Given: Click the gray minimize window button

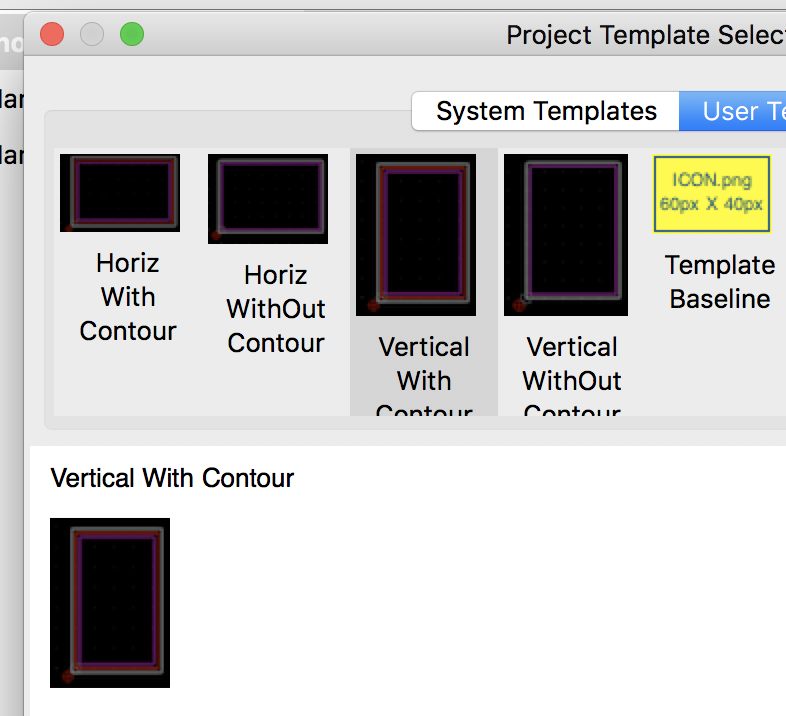Looking at the screenshot, I should click(x=92, y=35).
